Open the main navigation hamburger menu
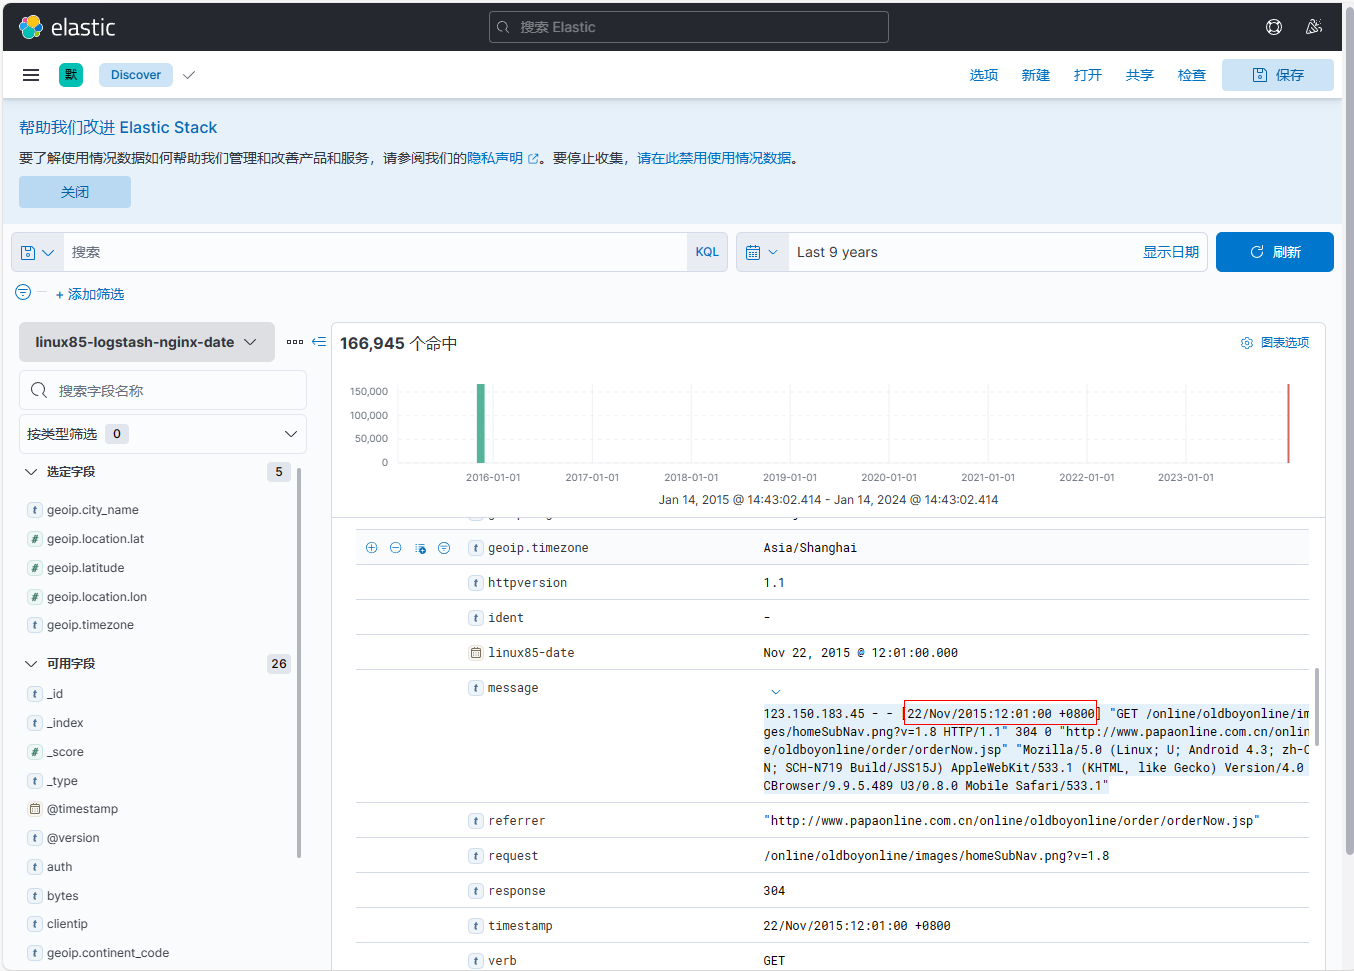 pos(31,75)
